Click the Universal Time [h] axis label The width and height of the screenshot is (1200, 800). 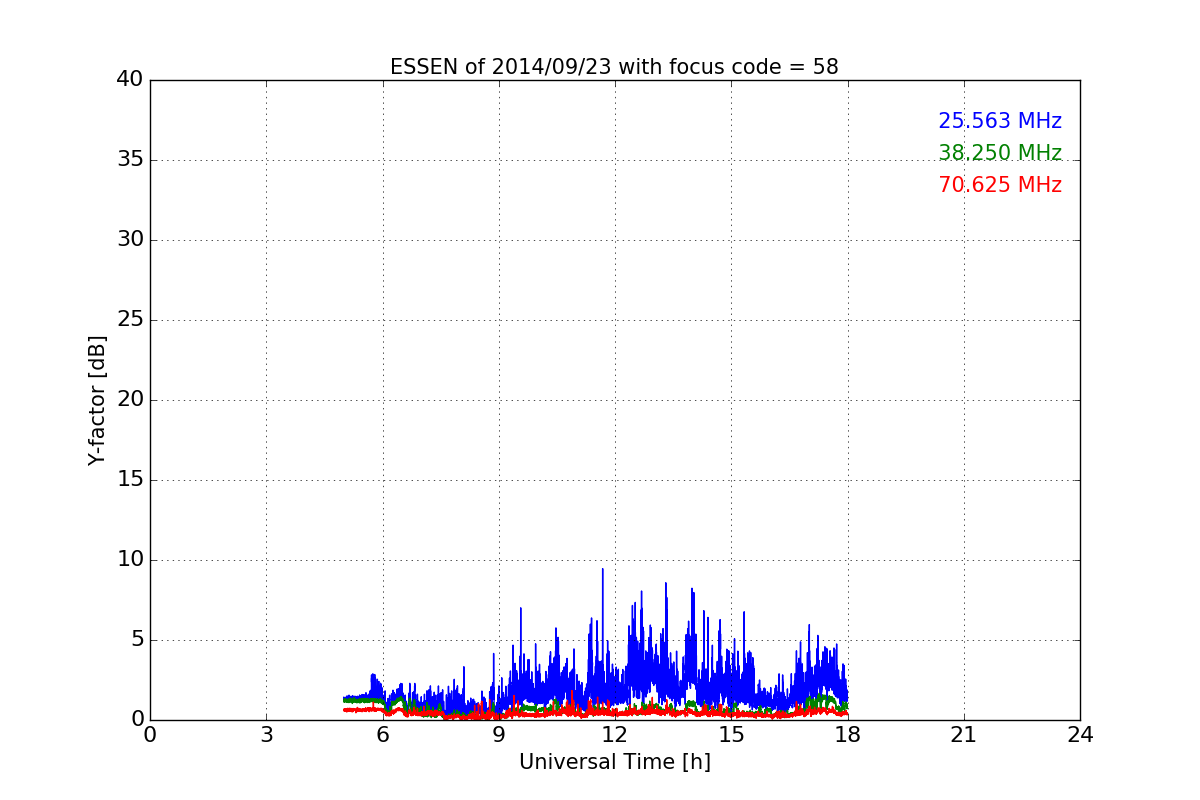click(x=615, y=762)
